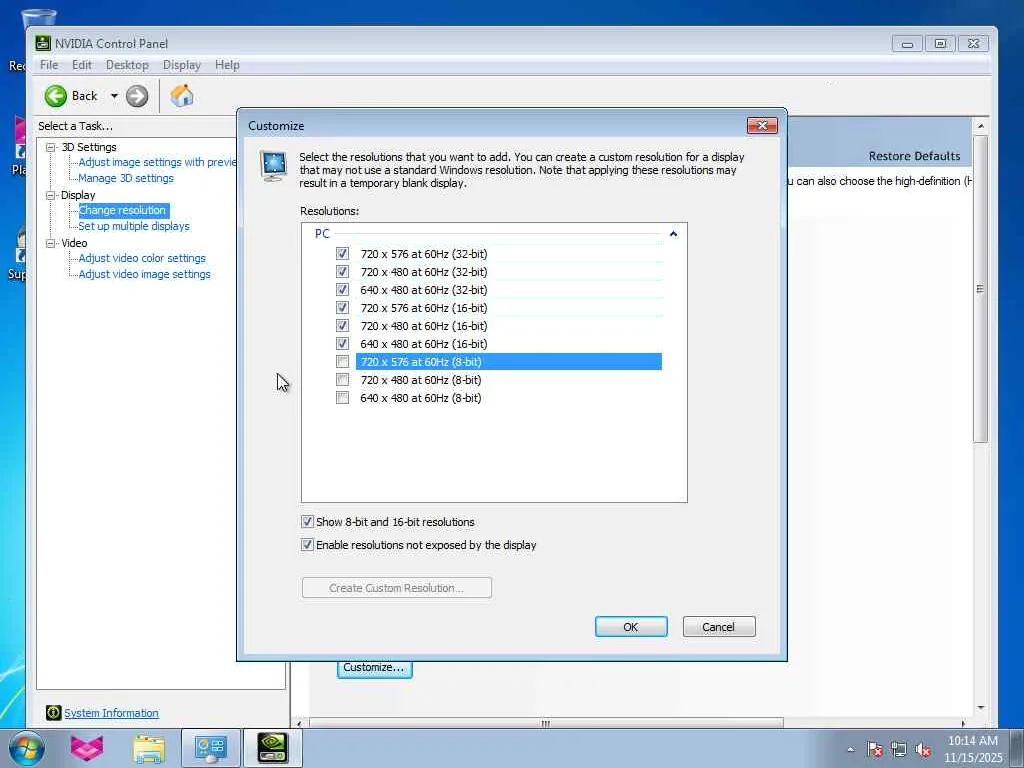Go to the Home page icon
Screen dimensions: 1024x768
click(x=182, y=96)
